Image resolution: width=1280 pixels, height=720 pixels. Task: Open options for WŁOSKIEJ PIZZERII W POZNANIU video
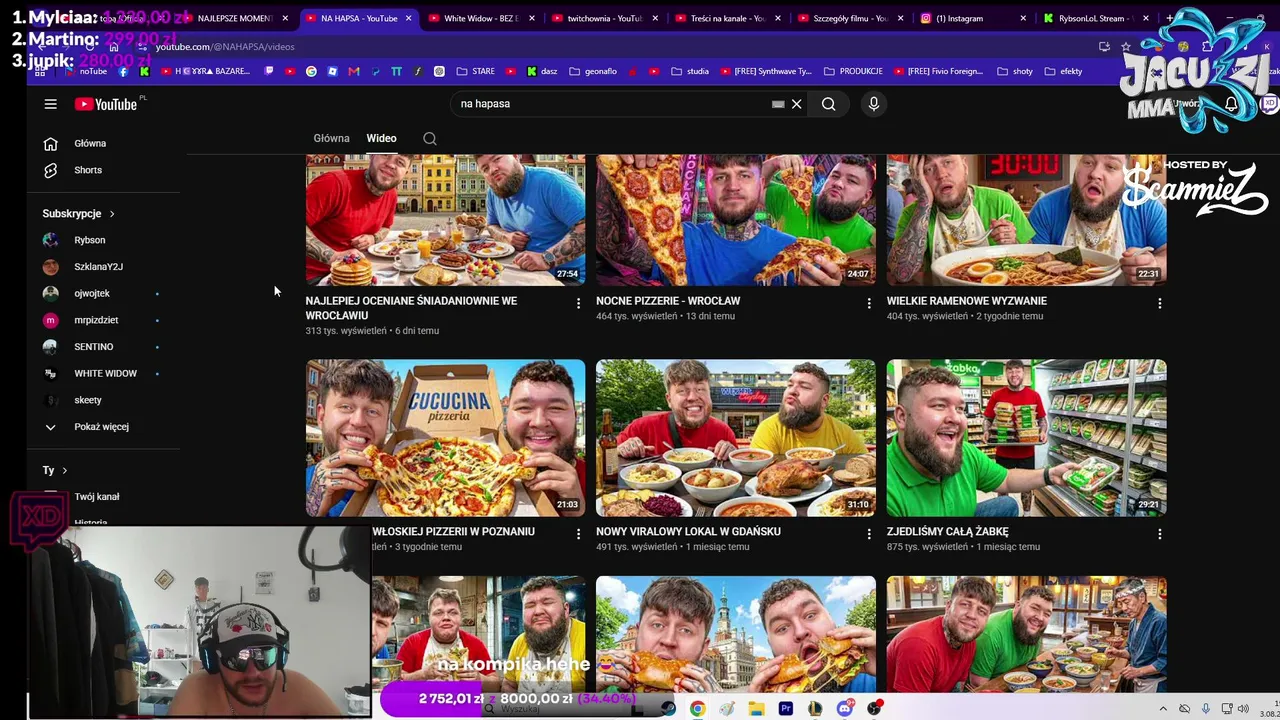coord(578,534)
